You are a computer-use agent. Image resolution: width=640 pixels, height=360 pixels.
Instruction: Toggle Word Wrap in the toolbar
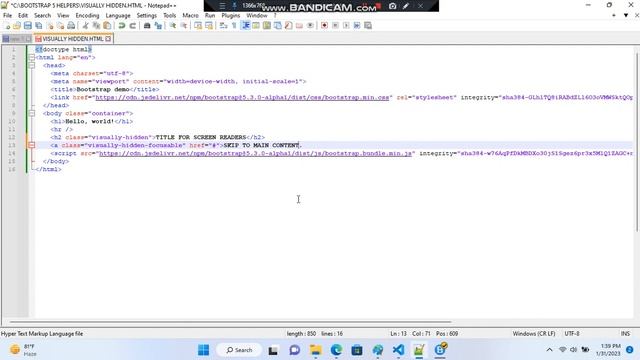pos(223,25)
